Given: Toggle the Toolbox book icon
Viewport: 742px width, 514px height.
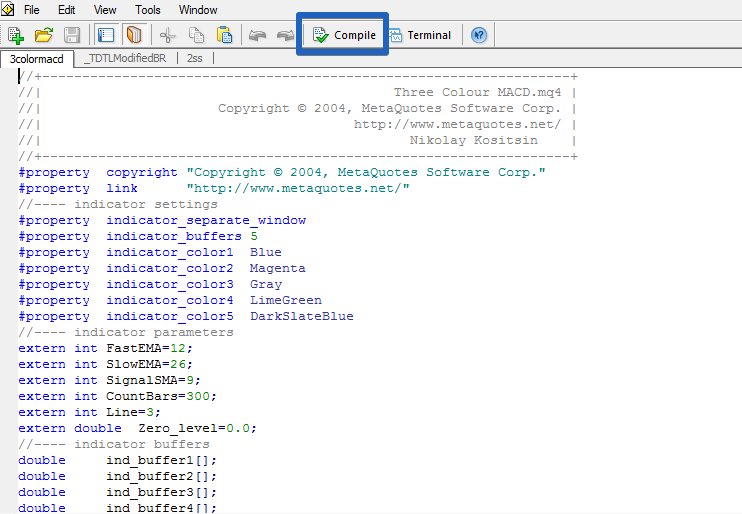Looking at the screenshot, I should (133, 35).
